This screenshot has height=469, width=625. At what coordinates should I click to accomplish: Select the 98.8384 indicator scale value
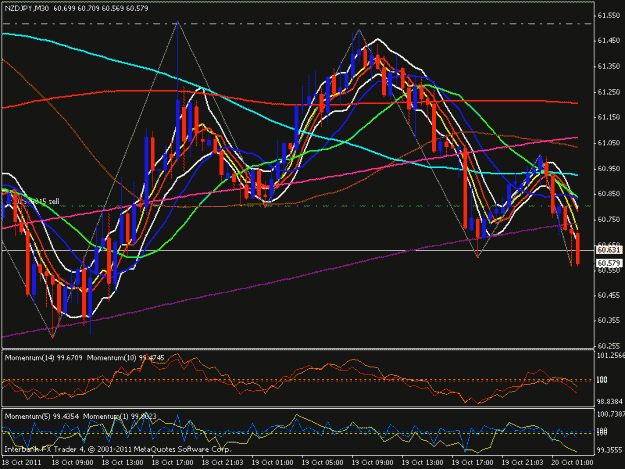(x=610, y=401)
